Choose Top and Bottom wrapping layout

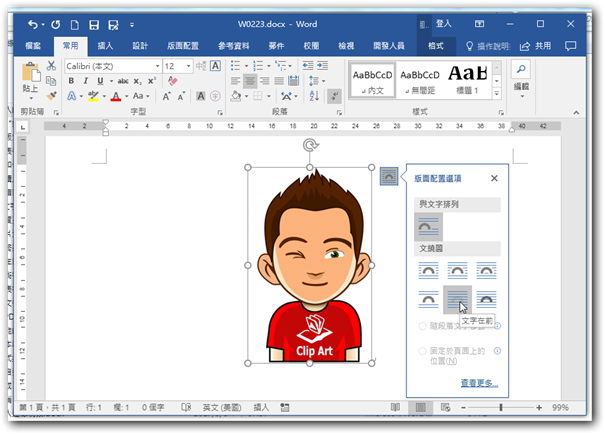pyautogui.click(x=428, y=299)
